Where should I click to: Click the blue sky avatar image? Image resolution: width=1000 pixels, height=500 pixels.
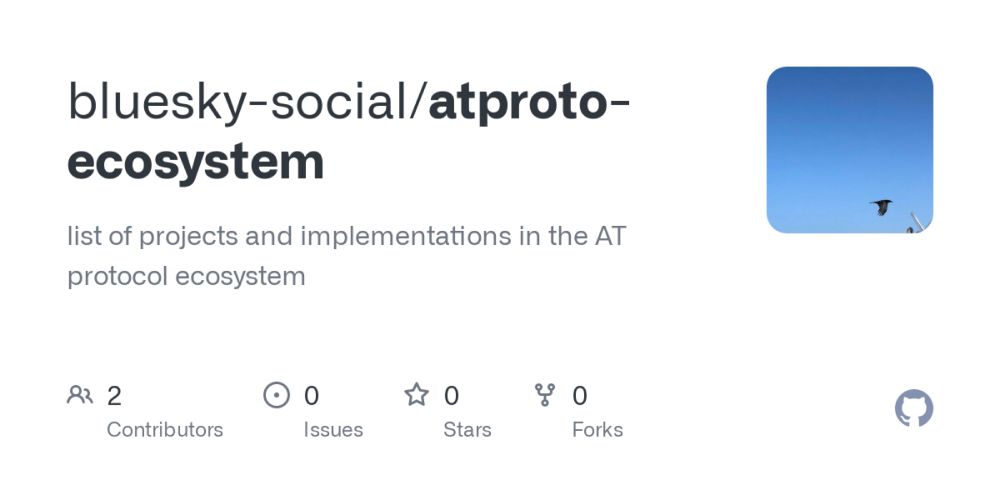pos(849,150)
